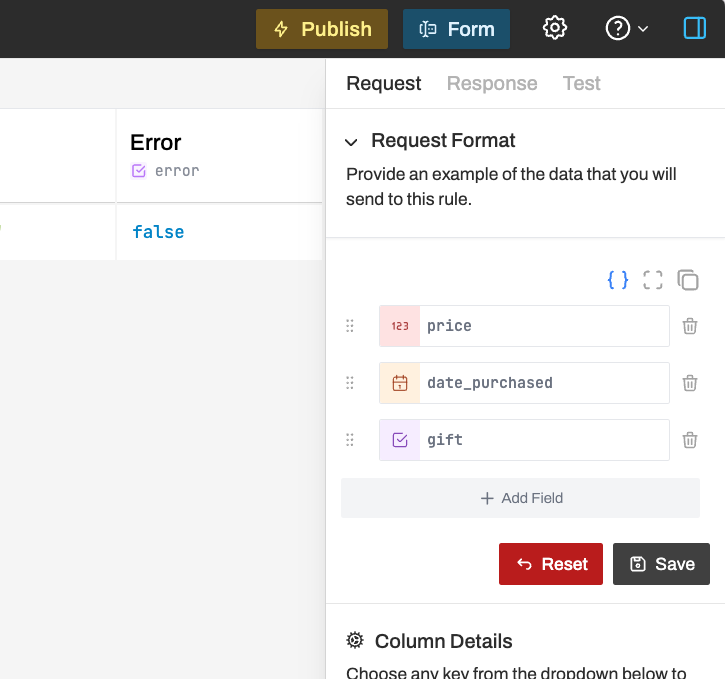This screenshot has height=679, width=725.
Task: Click Add Field to add a row
Action: click(x=520, y=498)
